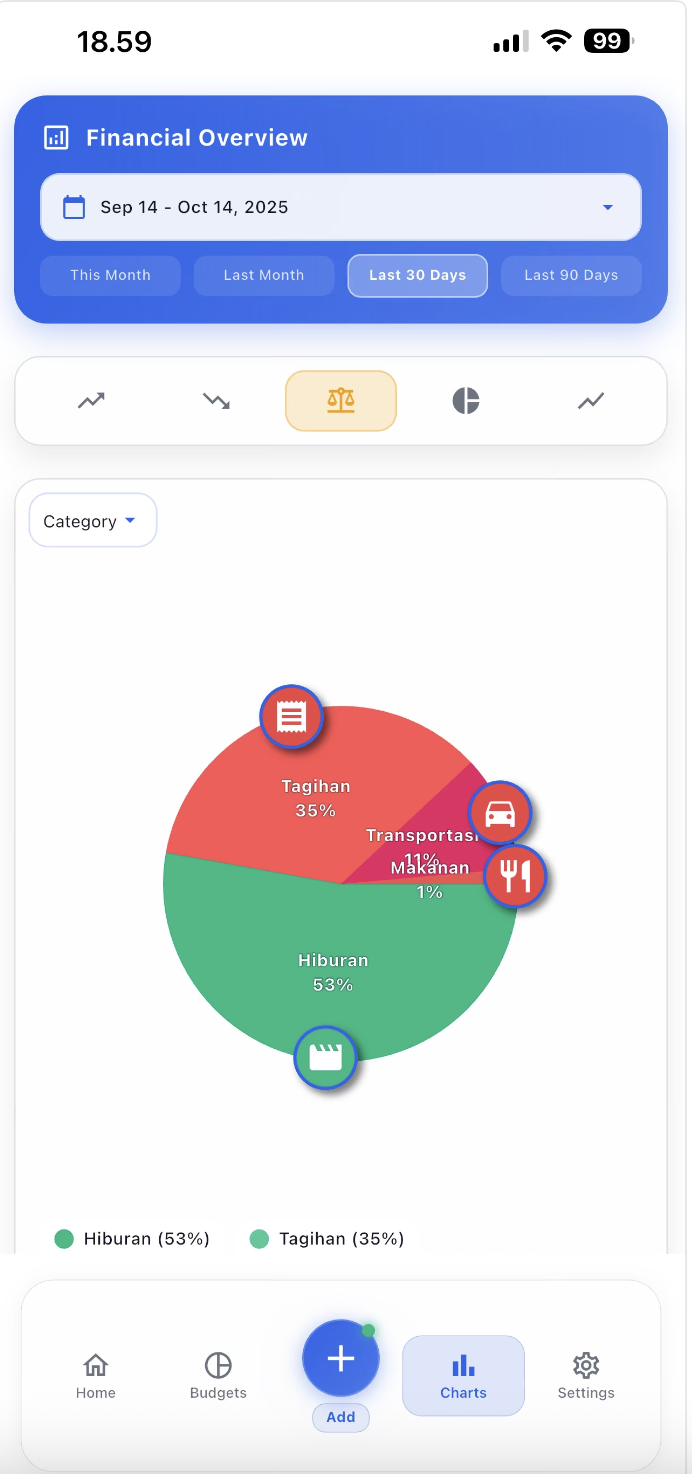The width and height of the screenshot is (692, 1474).
Task: Click the utensils icon for Makanan
Action: click(x=515, y=876)
